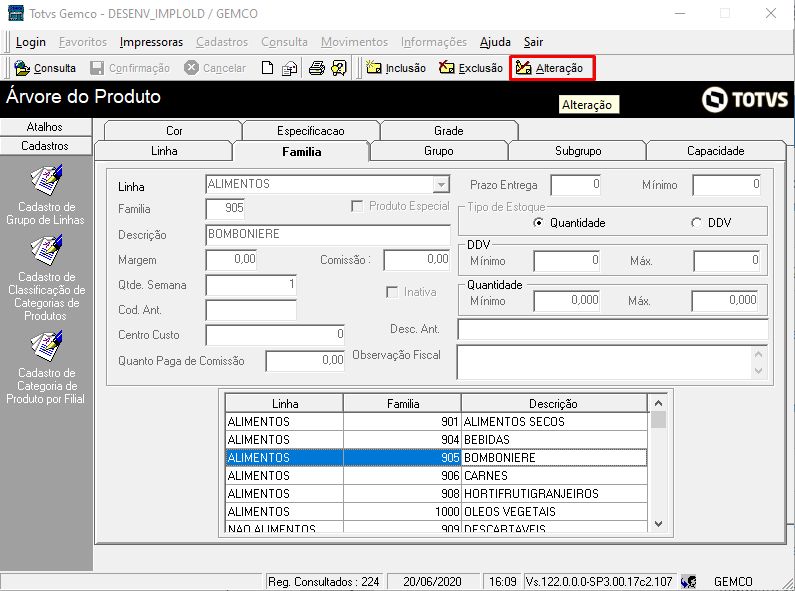This screenshot has width=795, height=591.
Task: Open the Login menu
Action: point(30,42)
